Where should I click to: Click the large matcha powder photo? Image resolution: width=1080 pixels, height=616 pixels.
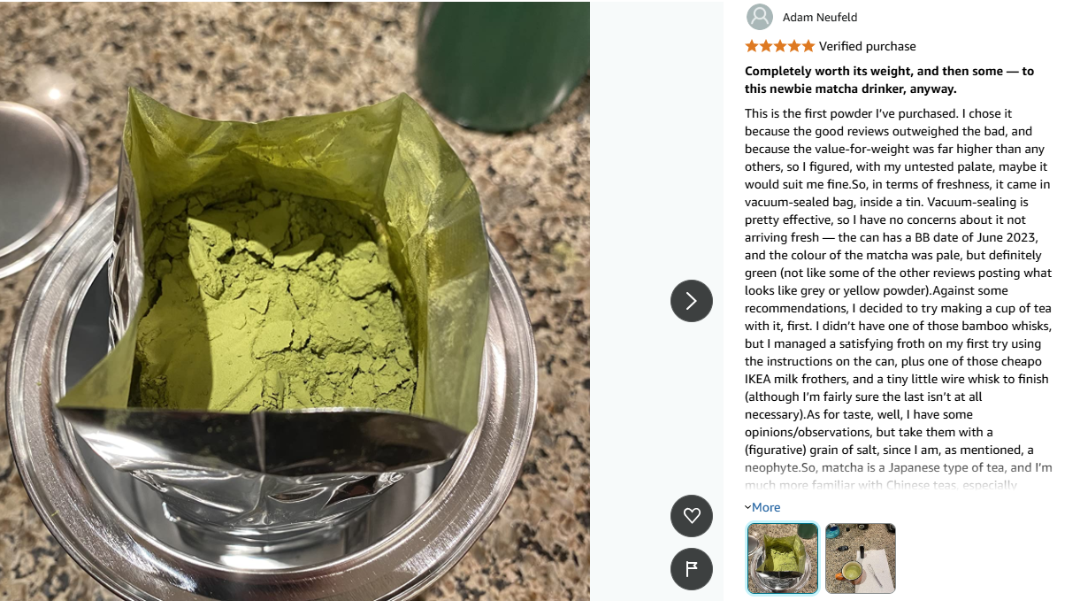[x=295, y=301]
